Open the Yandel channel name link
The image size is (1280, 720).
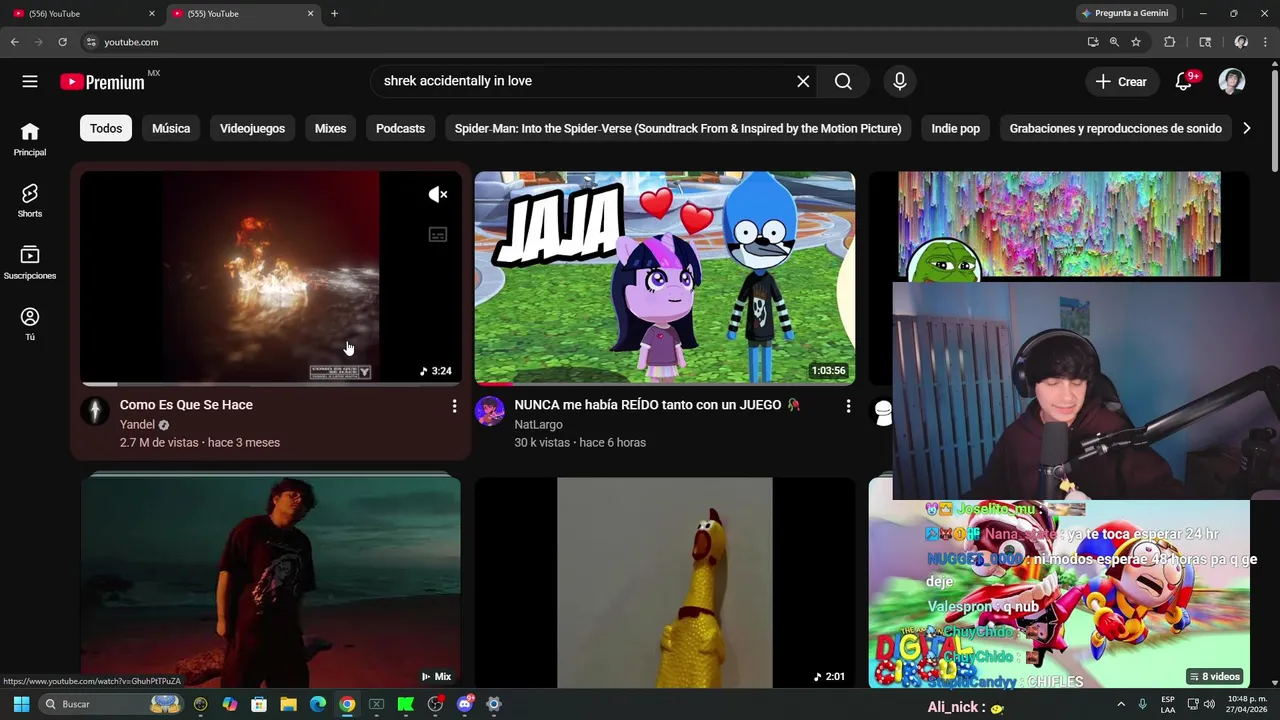138,425
